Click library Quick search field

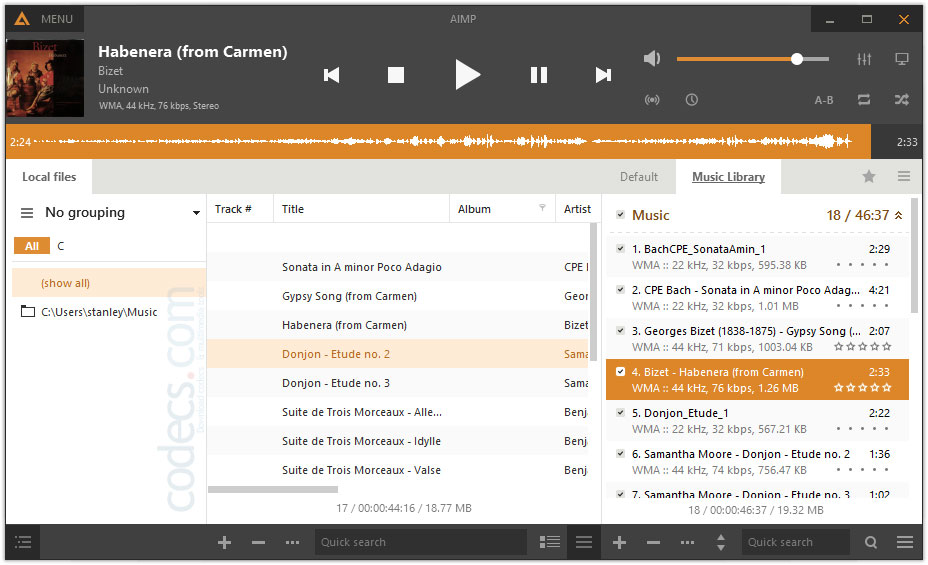[420, 542]
